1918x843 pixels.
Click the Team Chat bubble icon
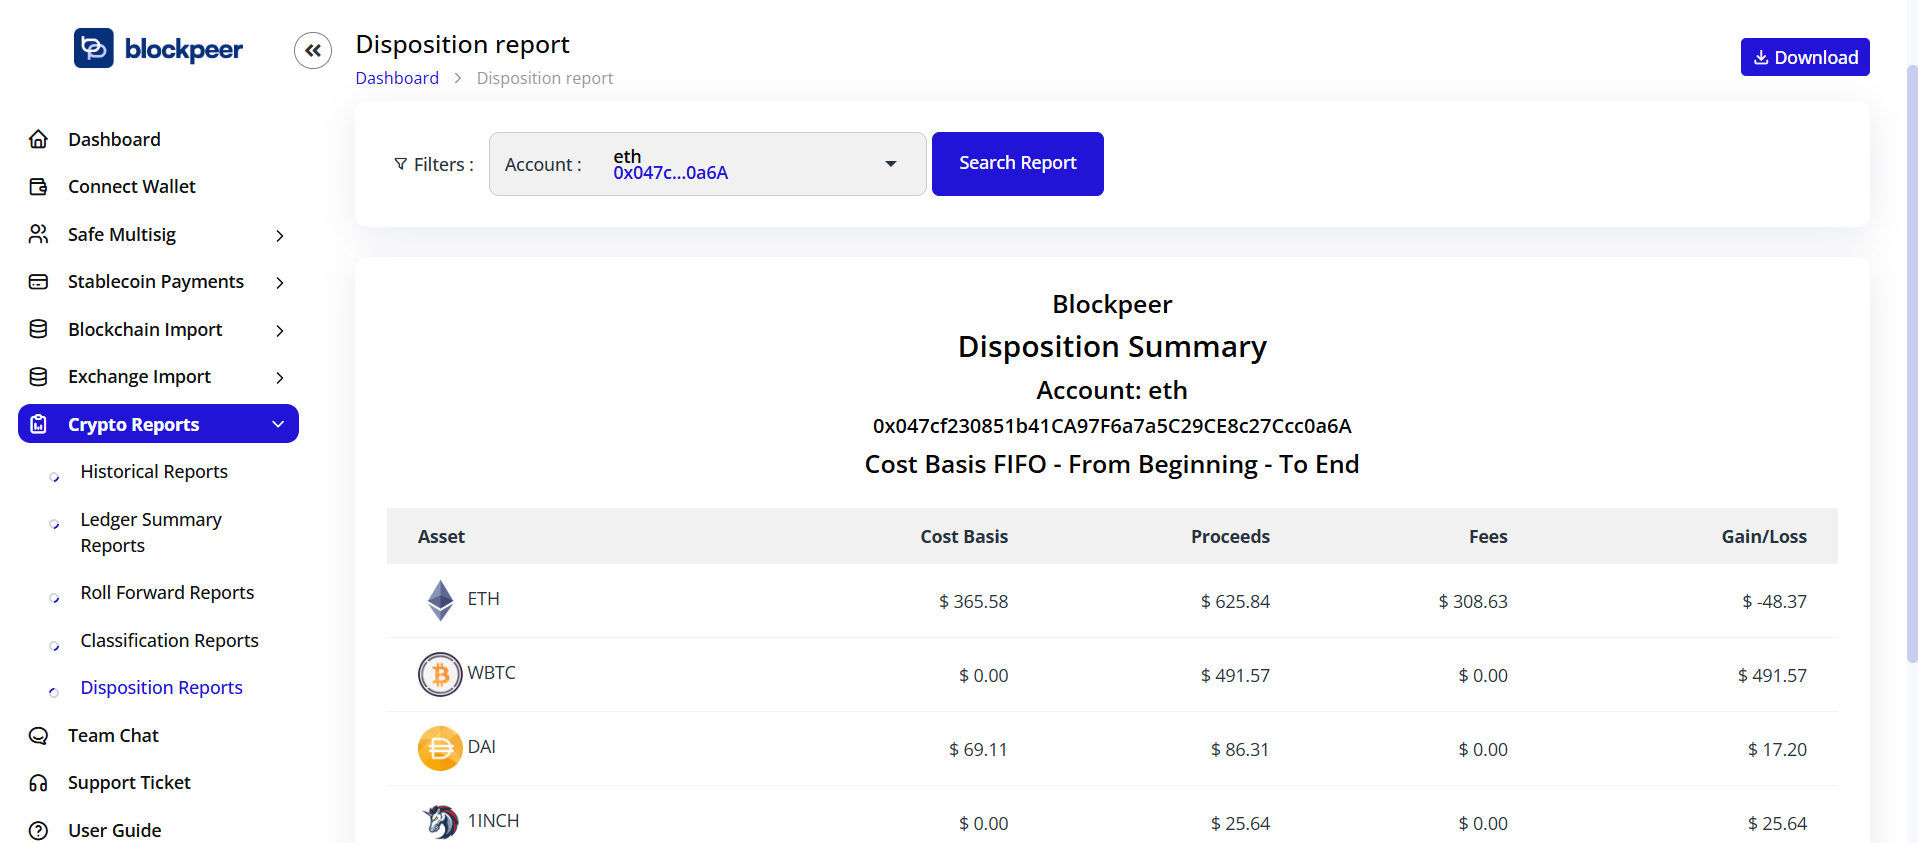[38, 736]
